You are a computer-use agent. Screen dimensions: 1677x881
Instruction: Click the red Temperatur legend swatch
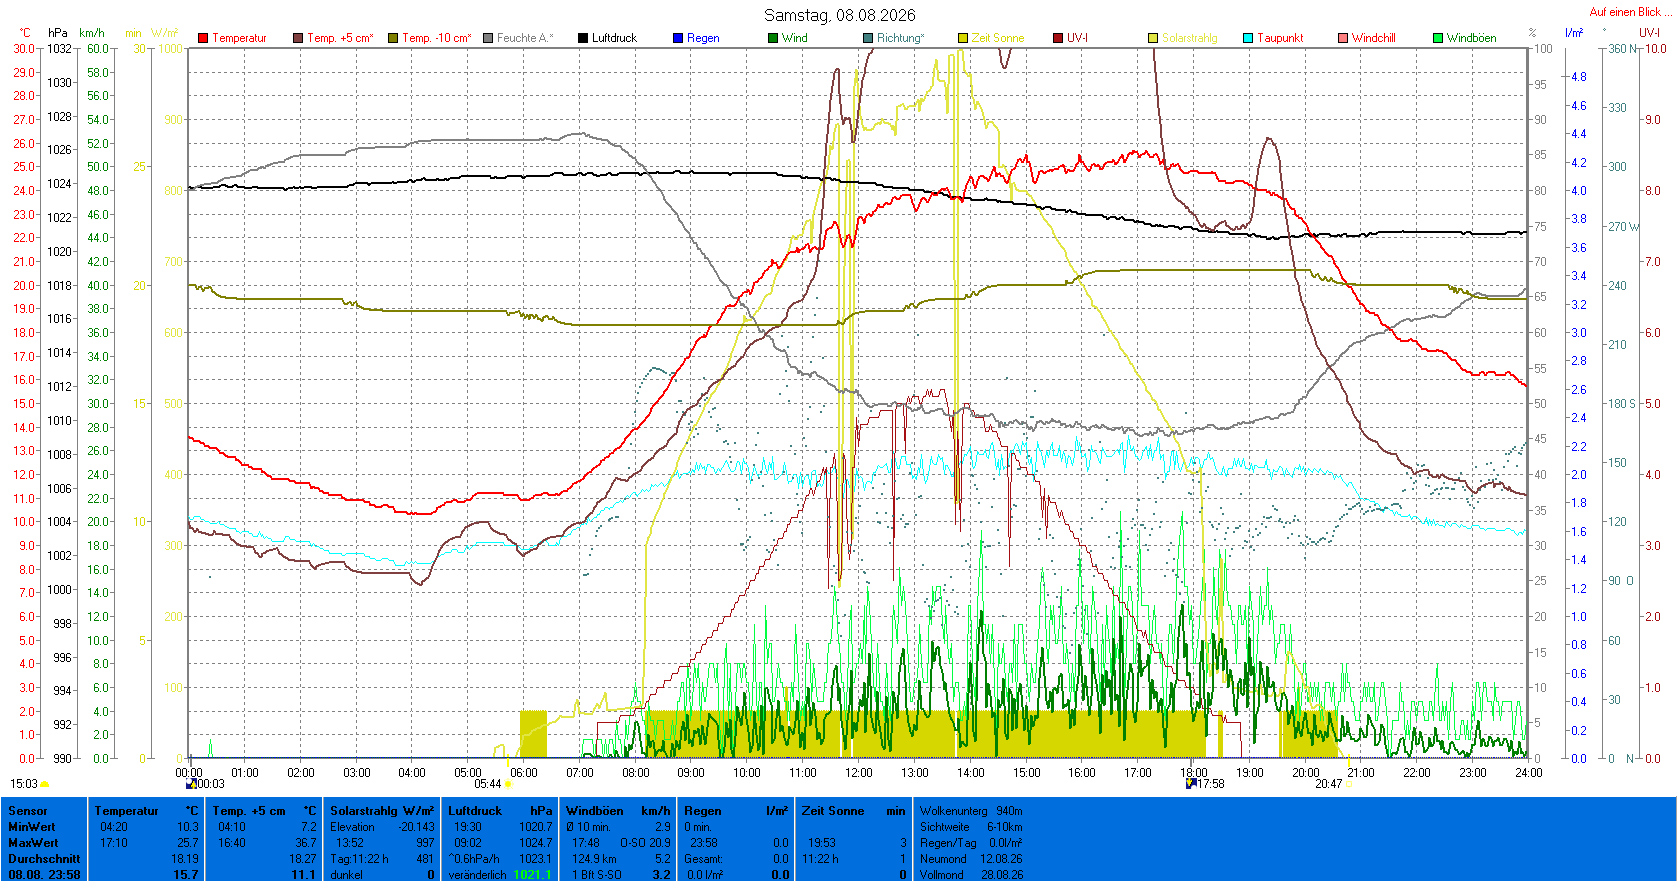point(203,38)
